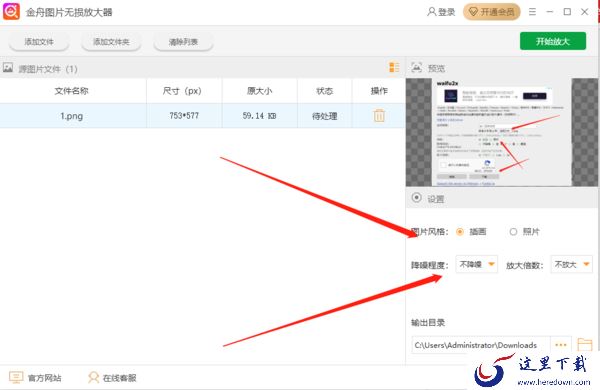Click the output directory path field

click(481, 345)
